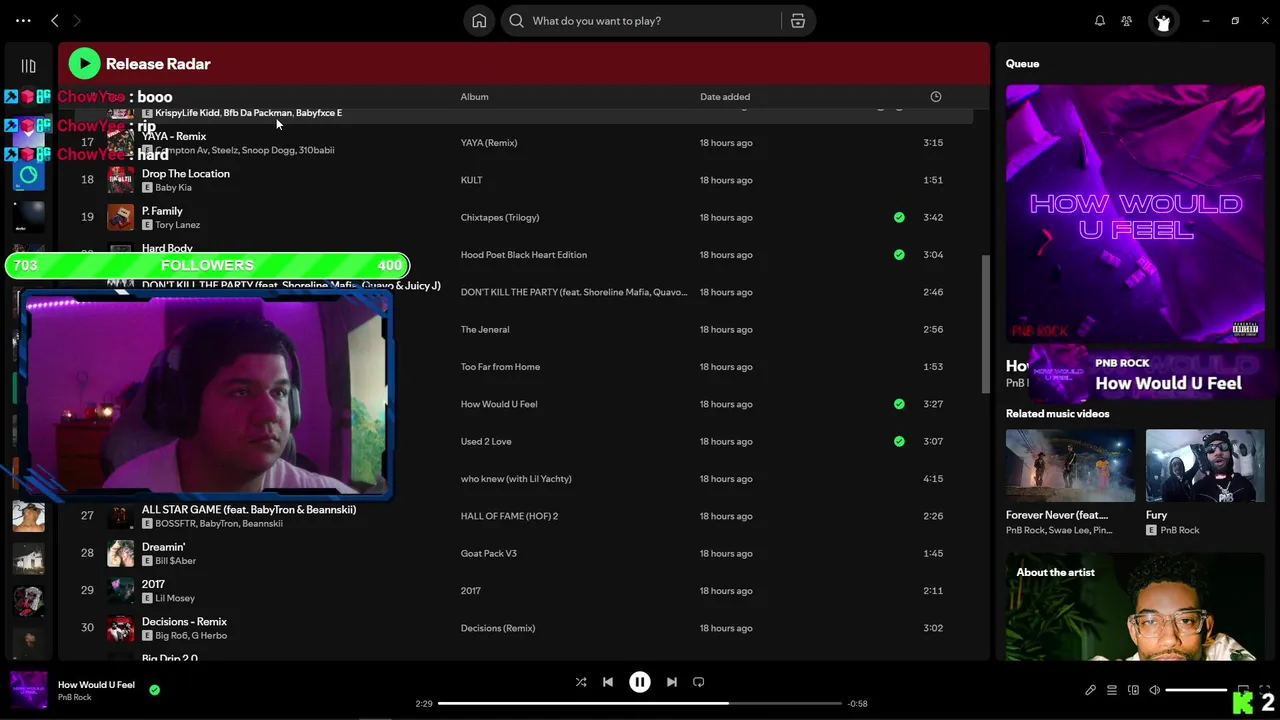Select the track 'ALL STAR GAME (feat. BabyTron & Beannskii)'

tap(249, 509)
